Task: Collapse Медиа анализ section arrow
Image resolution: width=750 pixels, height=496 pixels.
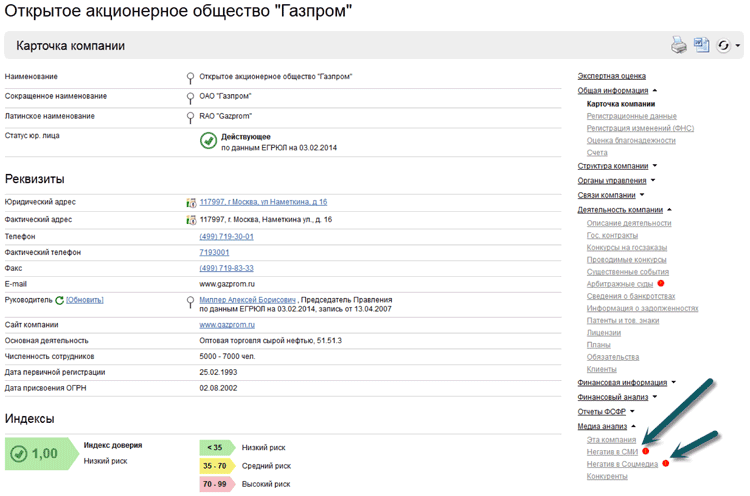Action: point(633,426)
